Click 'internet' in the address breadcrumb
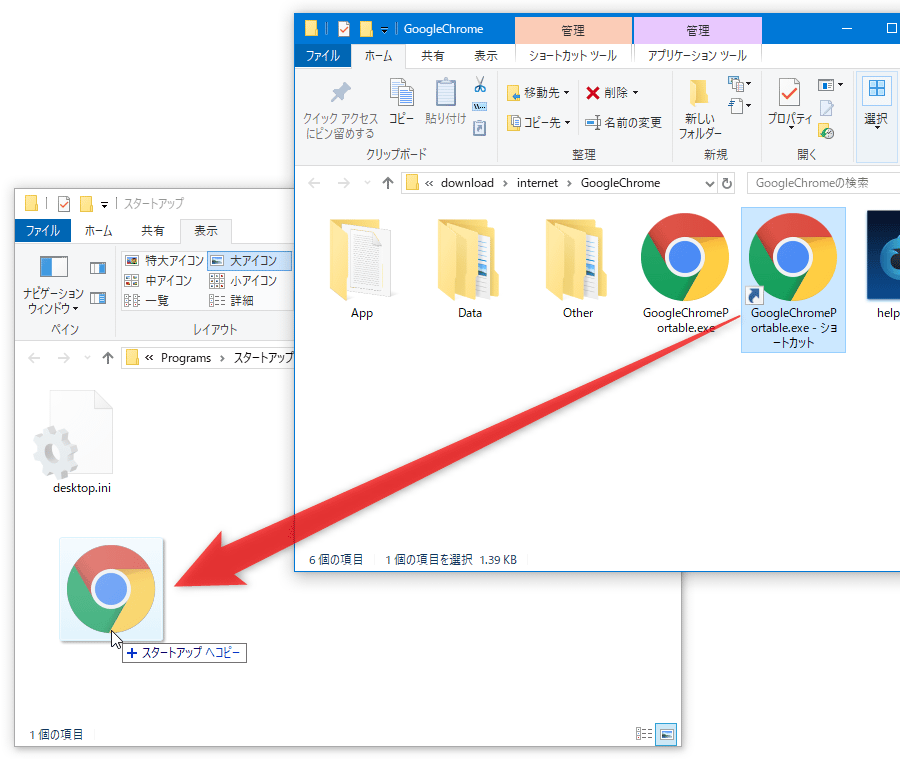The width and height of the screenshot is (900, 759). [537, 183]
